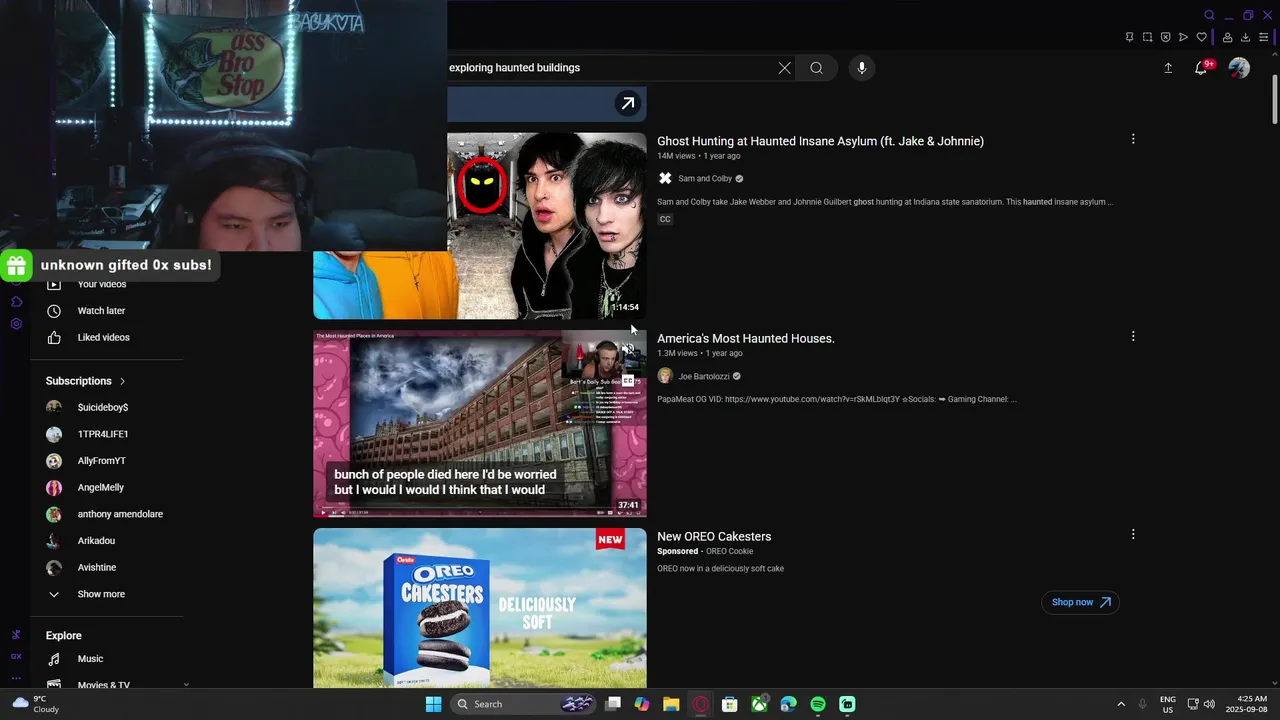The height and width of the screenshot is (720, 1280).
Task: Open OREO Cakesters ad thumbnail
Action: click(480, 608)
